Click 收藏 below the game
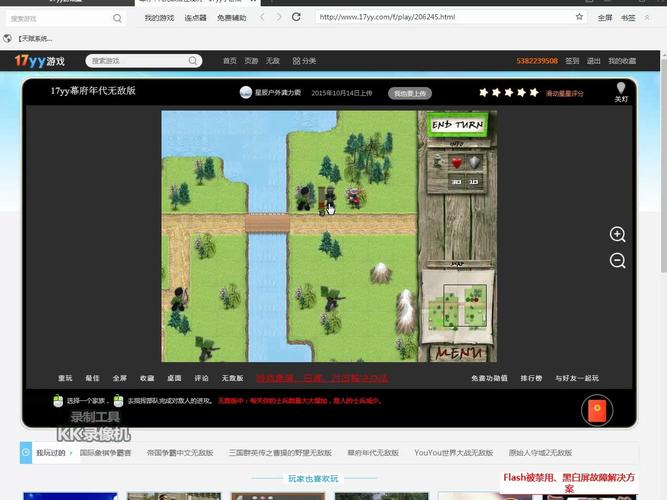Viewport: 667px width, 500px height. pos(147,378)
